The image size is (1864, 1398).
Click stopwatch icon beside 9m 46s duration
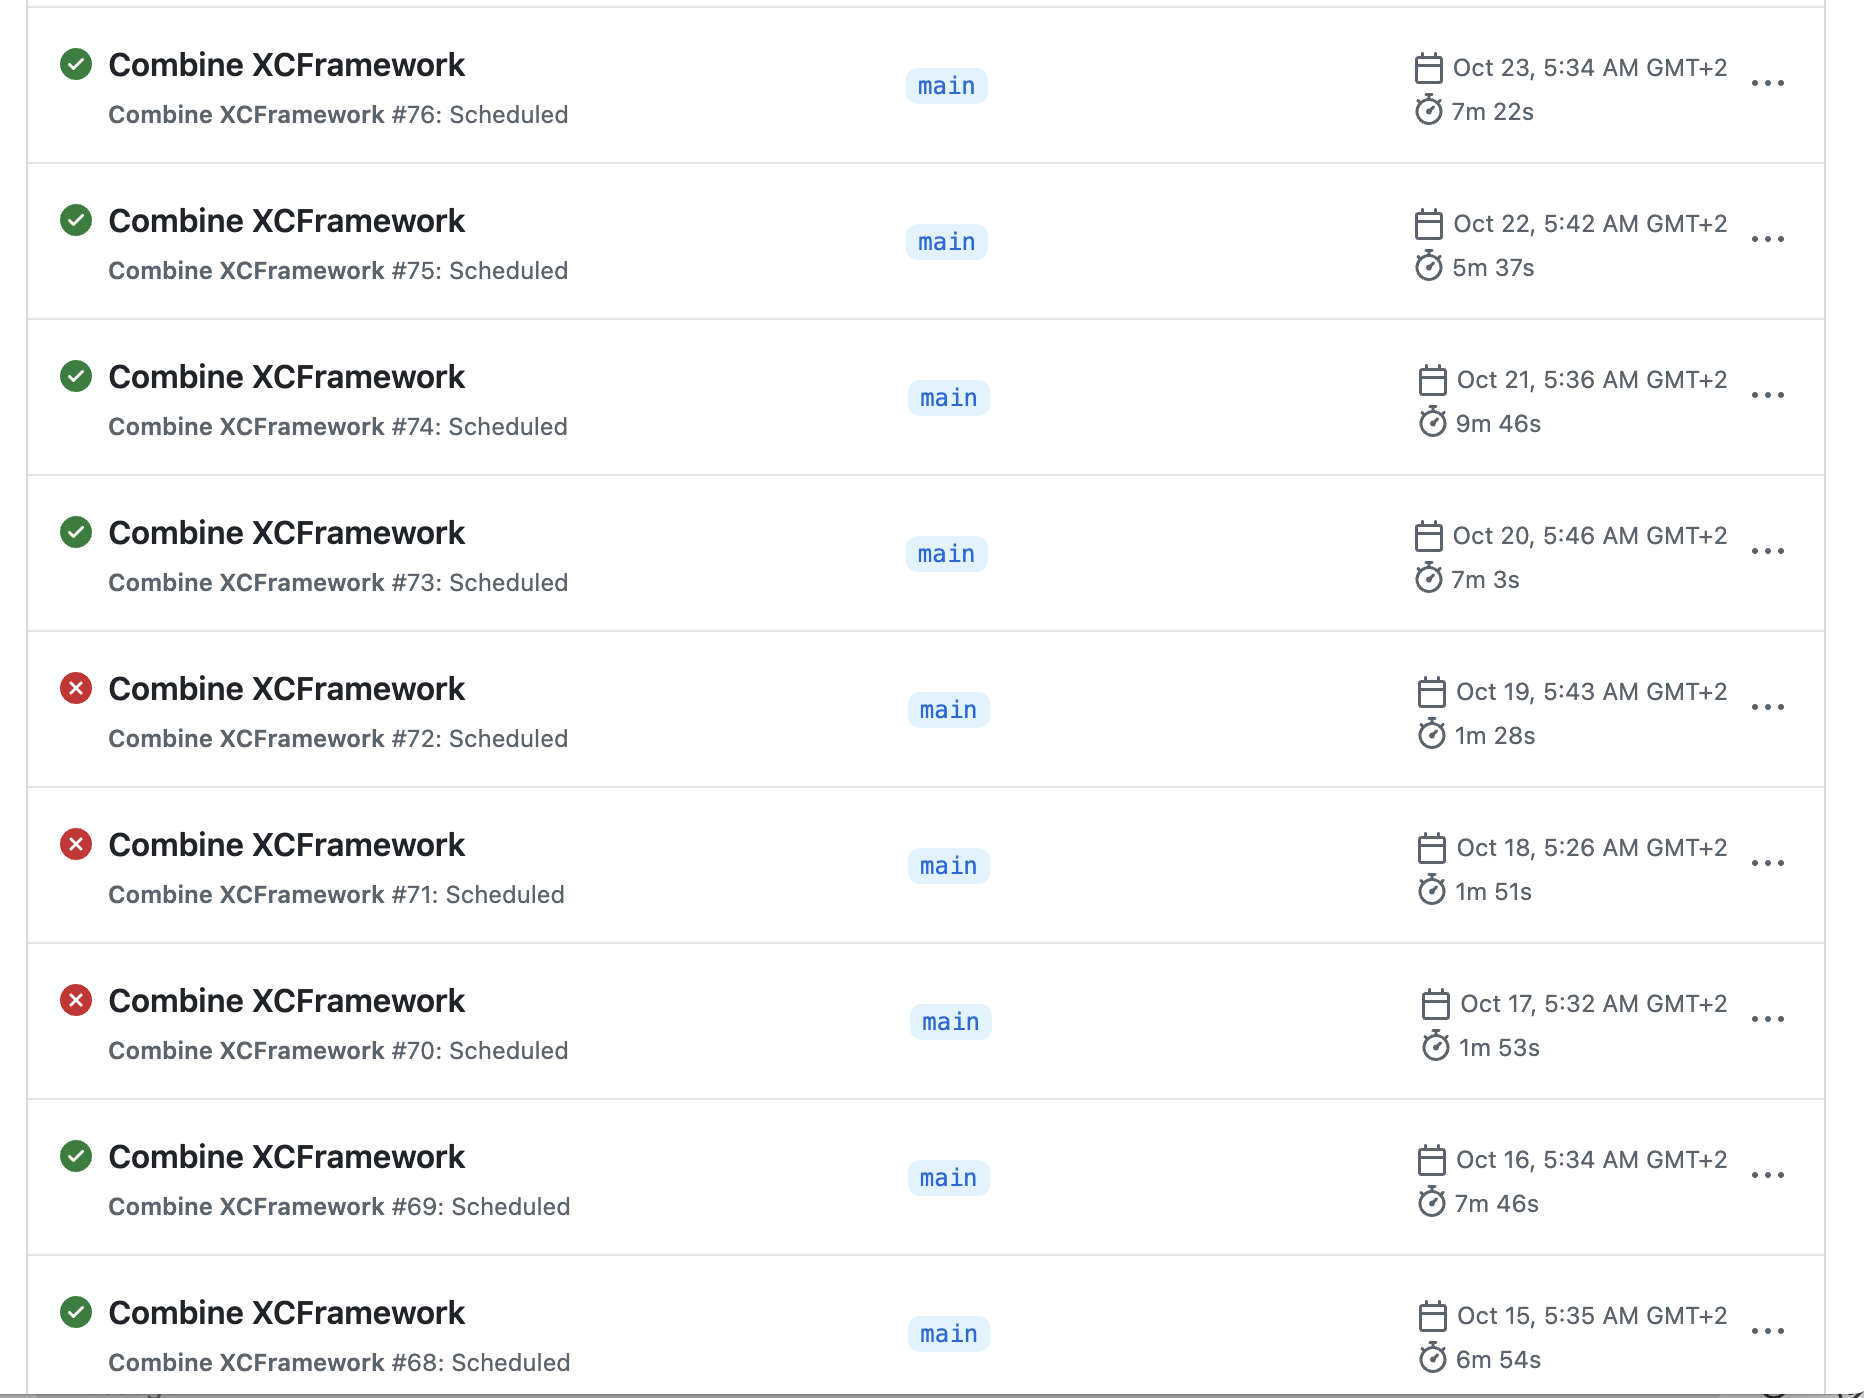(1432, 423)
